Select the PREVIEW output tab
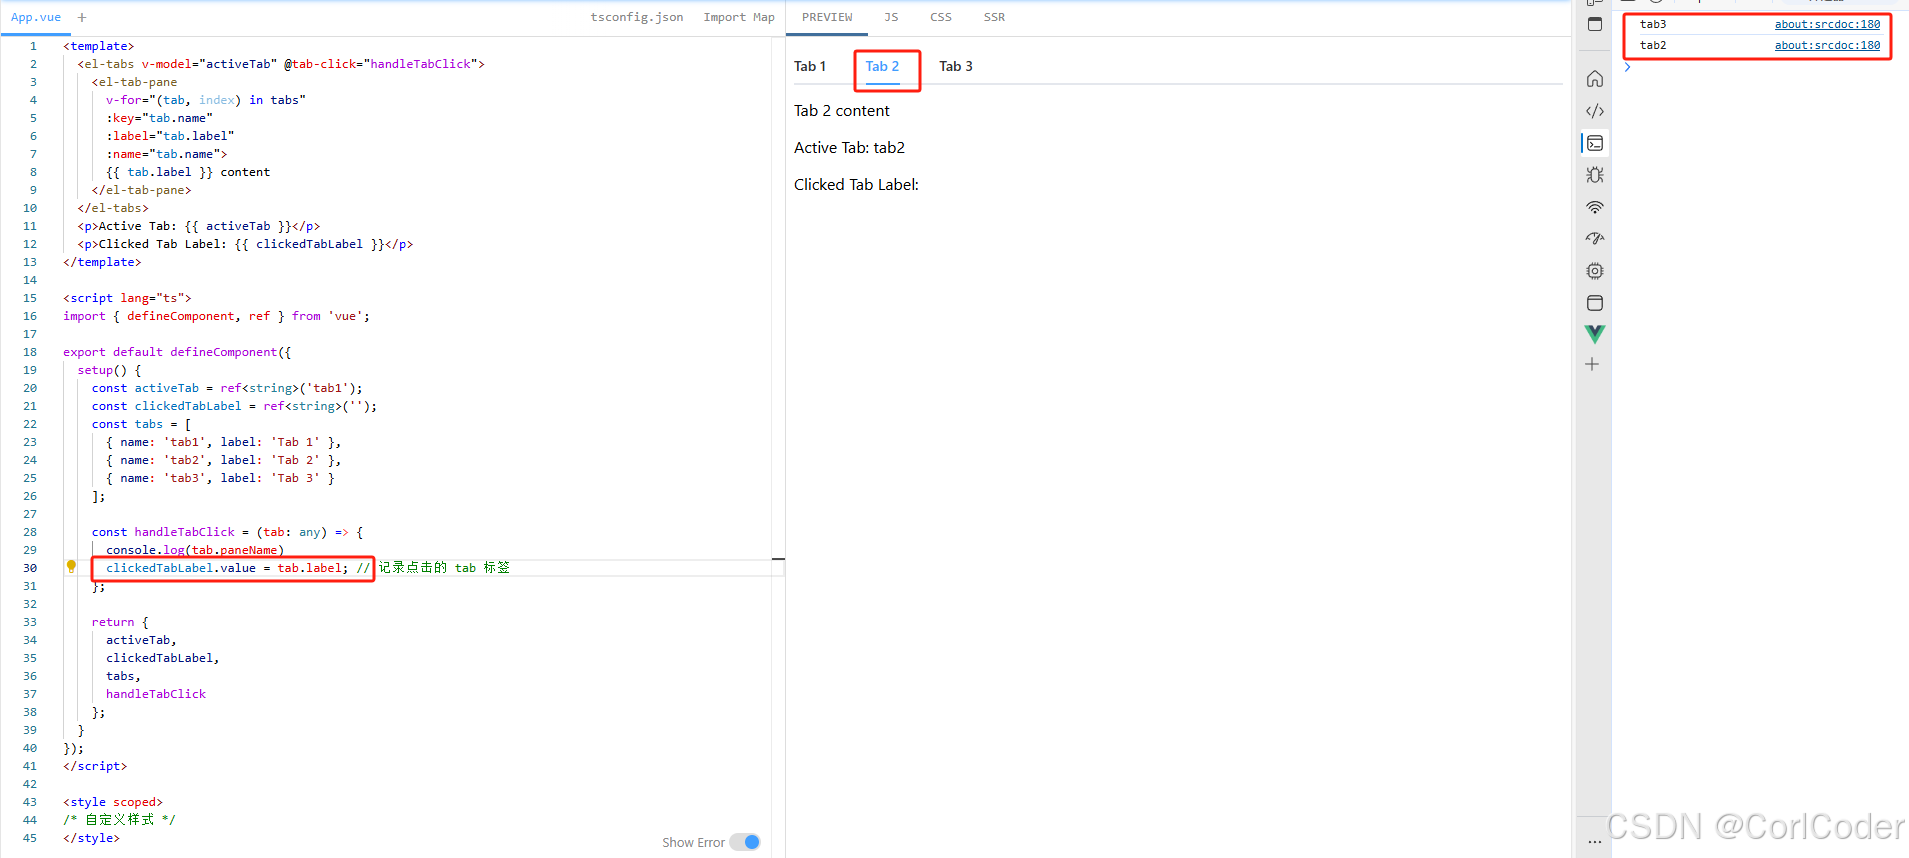This screenshot has height=858, width=1909. coord(827,17)
